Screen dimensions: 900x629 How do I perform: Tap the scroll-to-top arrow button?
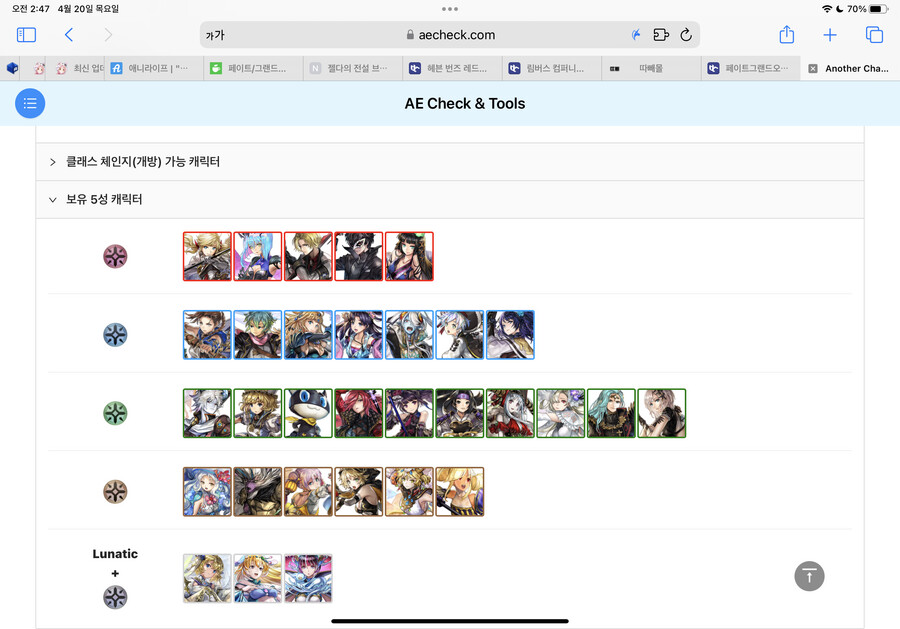(809, 576)
